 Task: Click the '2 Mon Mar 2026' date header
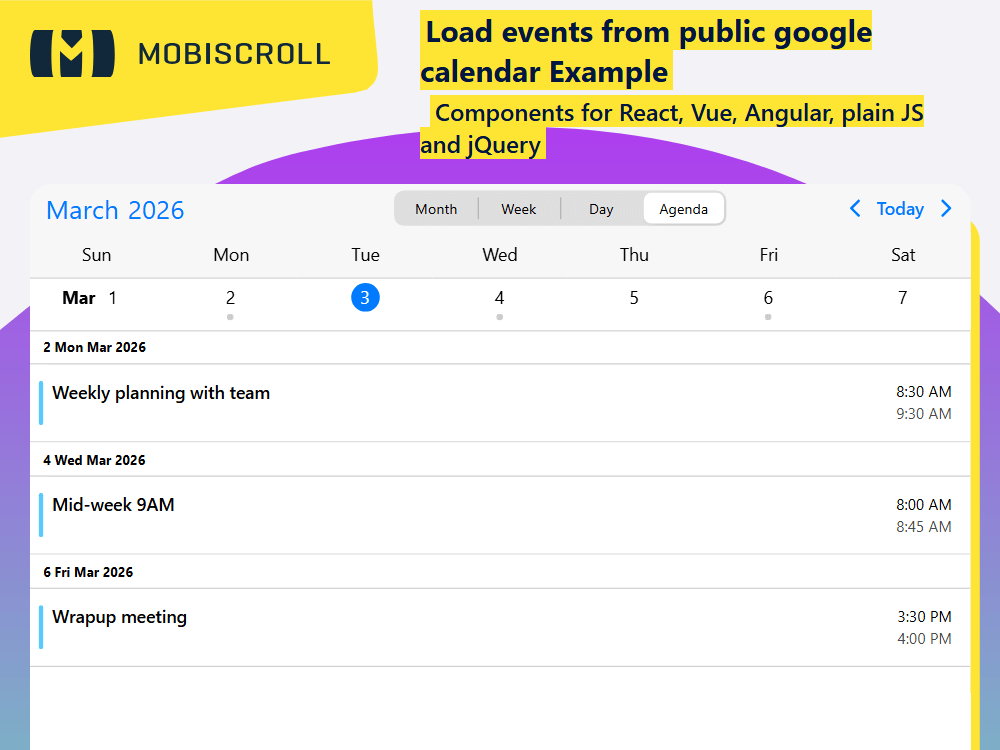coord(95,347)
